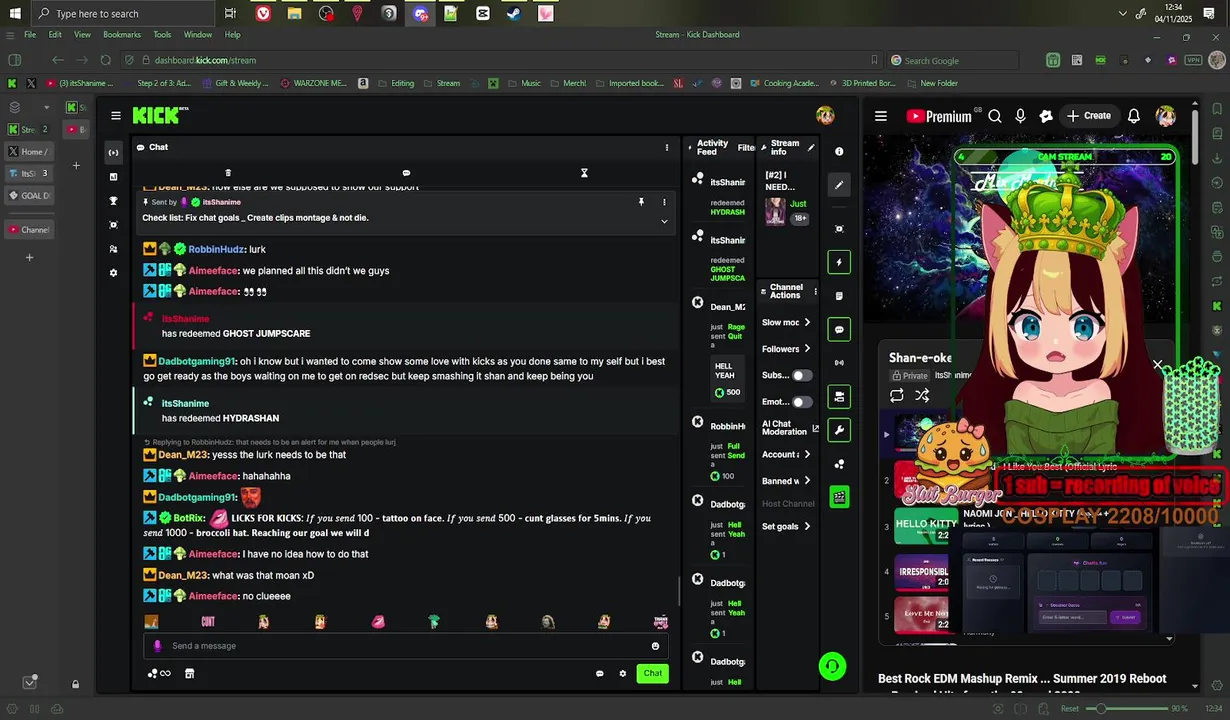Open YouTube notifications bell
Image resolution: width=1230 pixels, height=720 pixels.
point(1134,116)
